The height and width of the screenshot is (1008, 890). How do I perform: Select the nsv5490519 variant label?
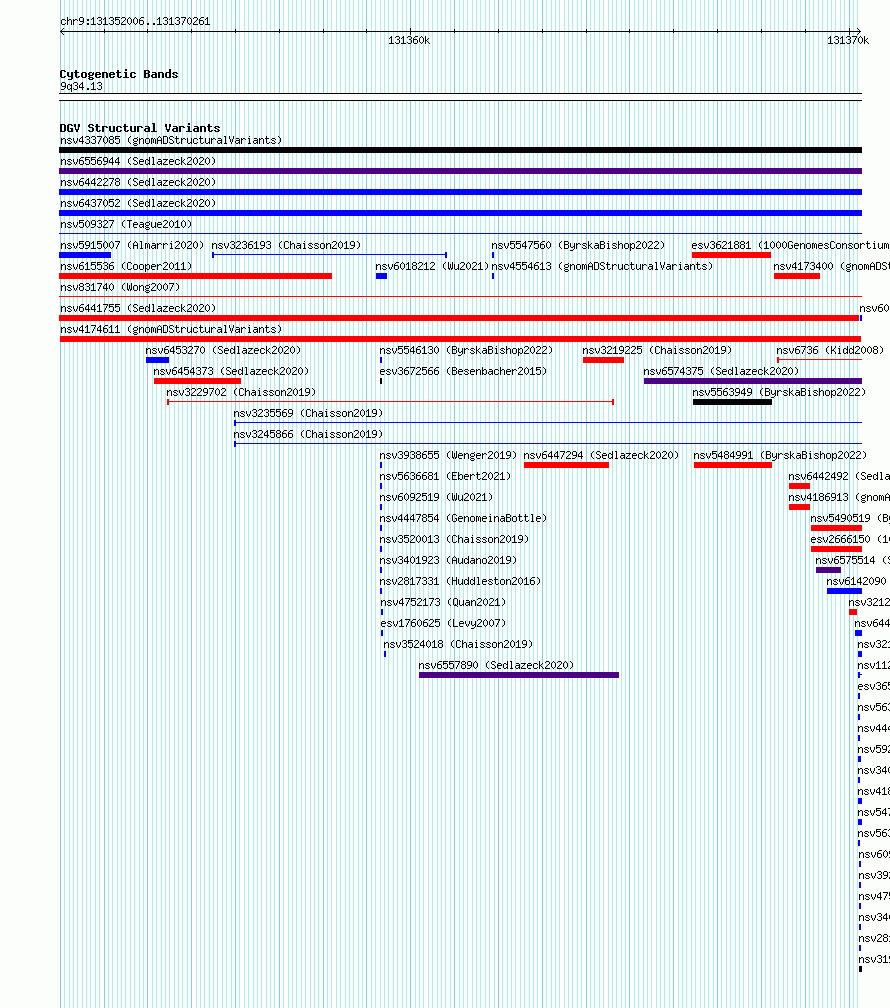coord(850,518)
